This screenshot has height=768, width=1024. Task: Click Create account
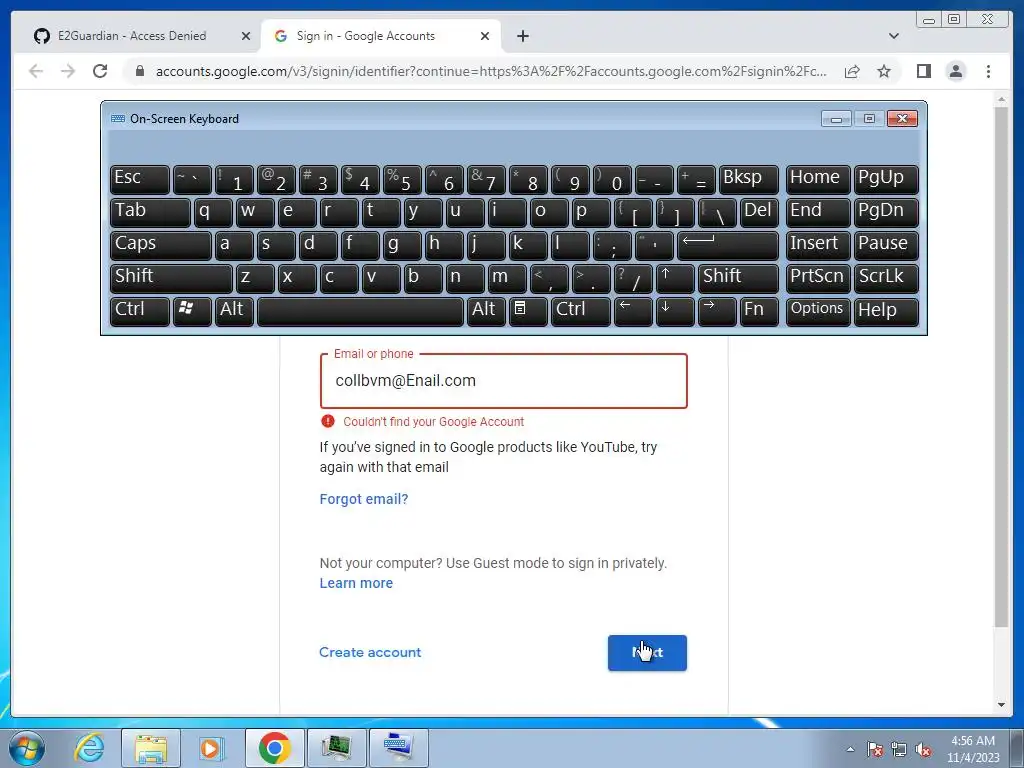point(370,652)
